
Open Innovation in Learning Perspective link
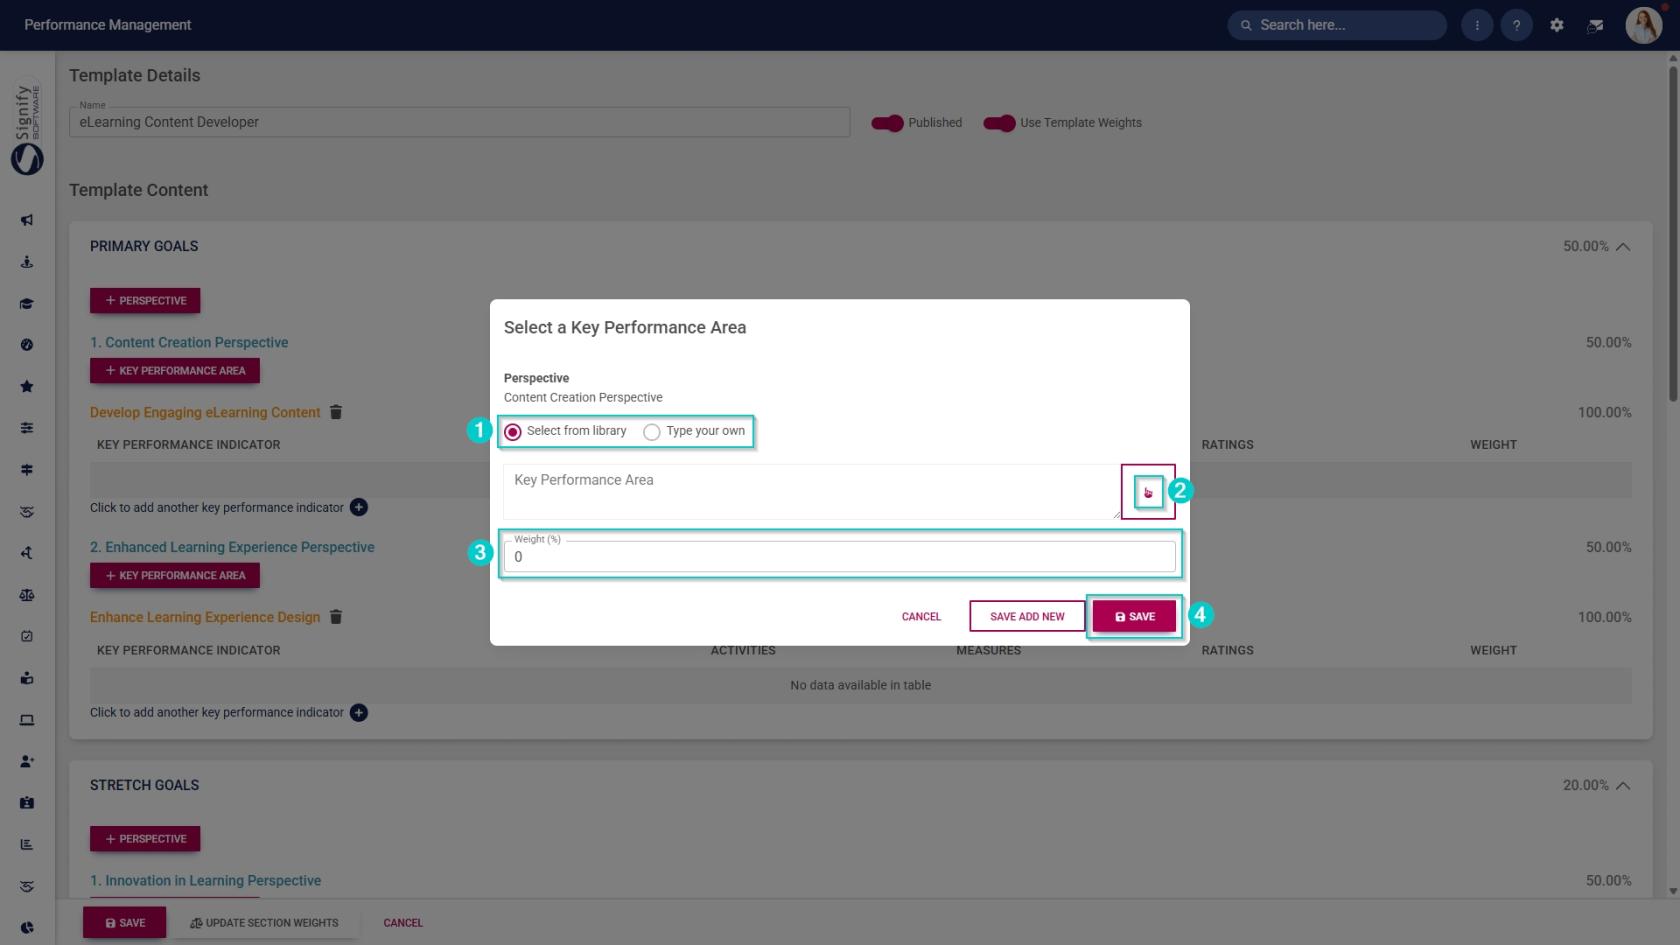205,881
